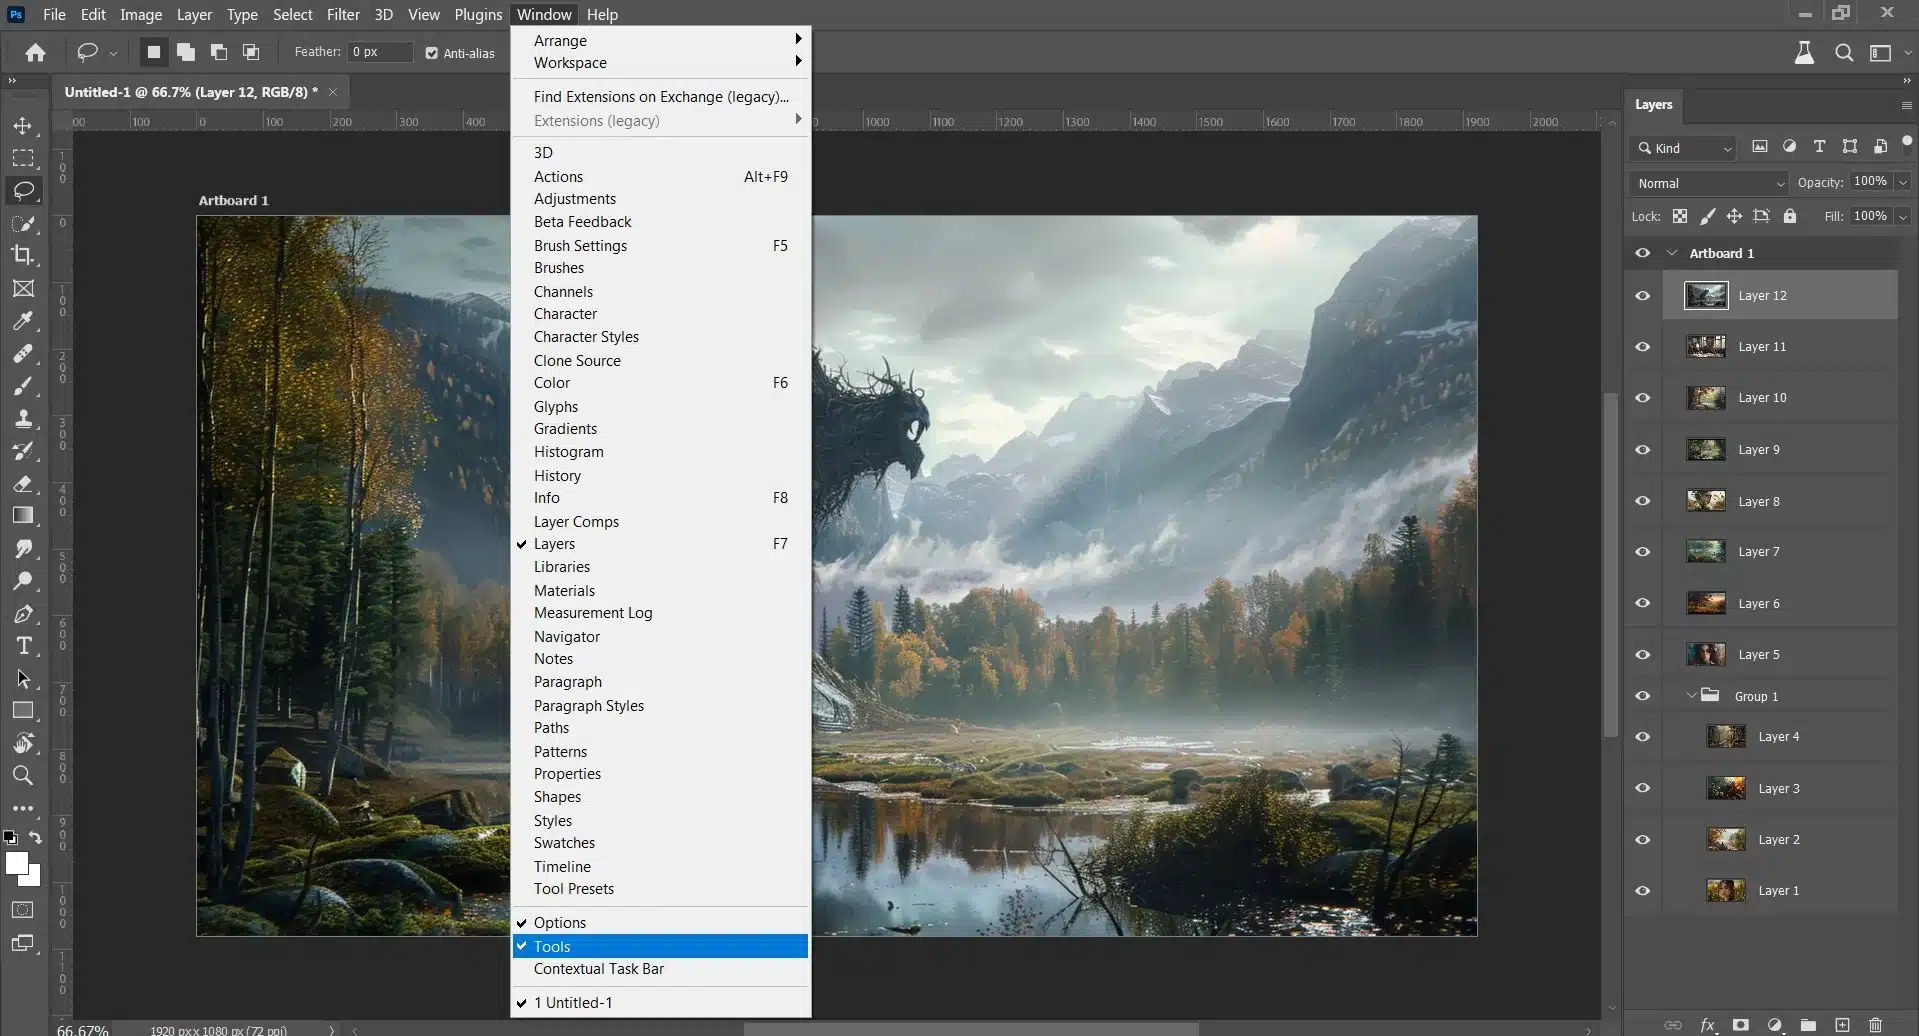
Task: Click the New selection mode button
Action: (x=153, y=52)
